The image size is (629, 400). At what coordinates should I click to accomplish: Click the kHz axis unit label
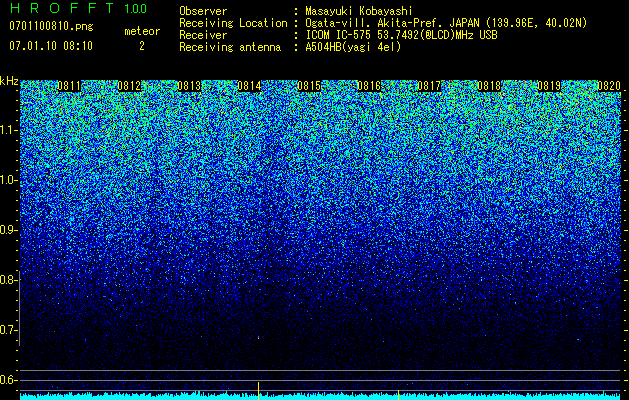(x=9, y=81)
